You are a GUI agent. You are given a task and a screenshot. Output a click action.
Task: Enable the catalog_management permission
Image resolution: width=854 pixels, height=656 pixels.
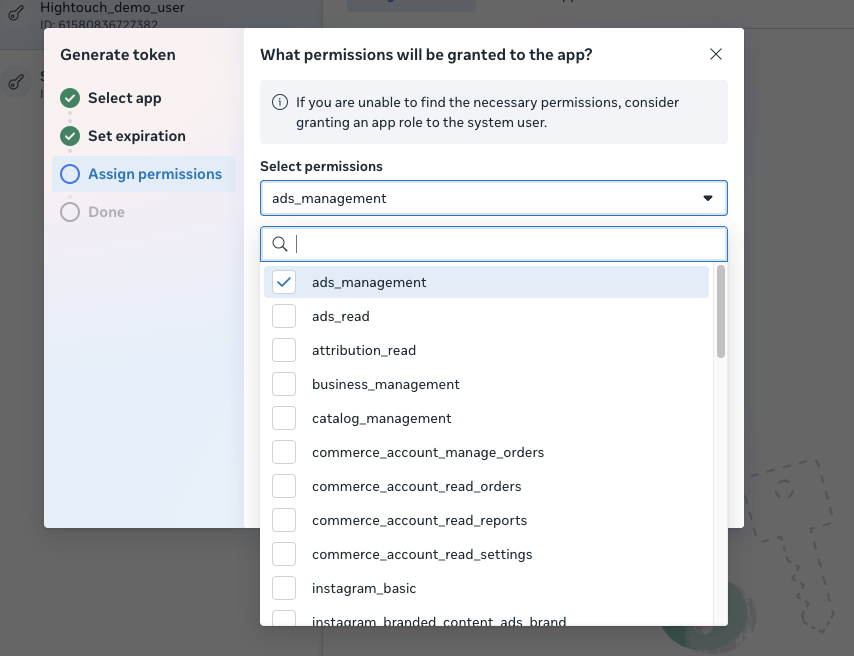click(x=283, y=418)
